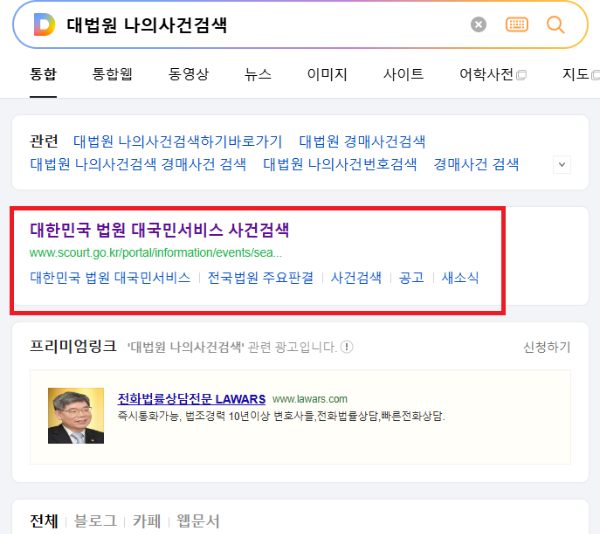
Task: Open sublink 전국법원 주요판결
Action: click(x=261, y=278)
